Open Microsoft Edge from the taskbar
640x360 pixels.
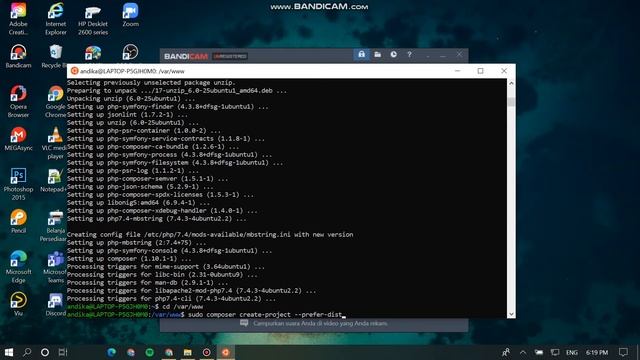(111, 352)
